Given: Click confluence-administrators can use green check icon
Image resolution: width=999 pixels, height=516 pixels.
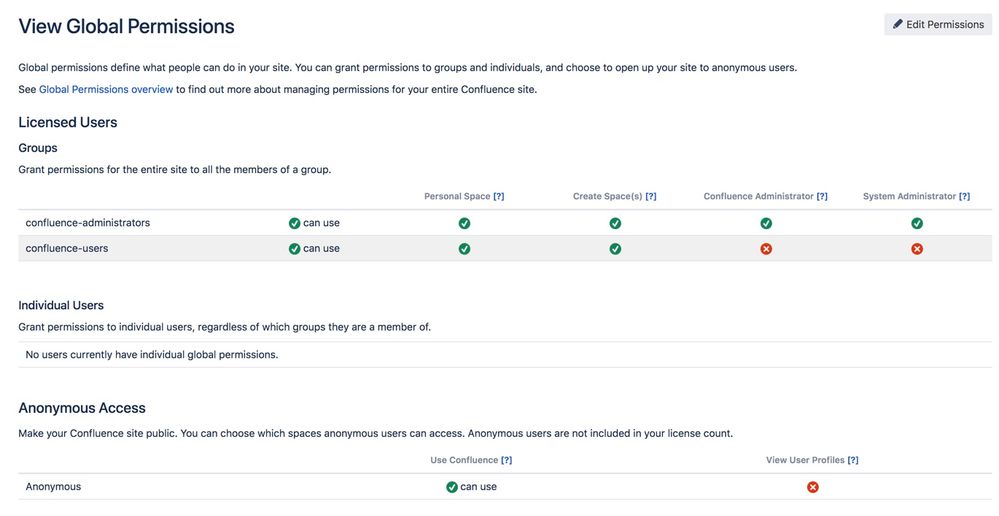Looking at the screenshot, I should coord(295,223).
